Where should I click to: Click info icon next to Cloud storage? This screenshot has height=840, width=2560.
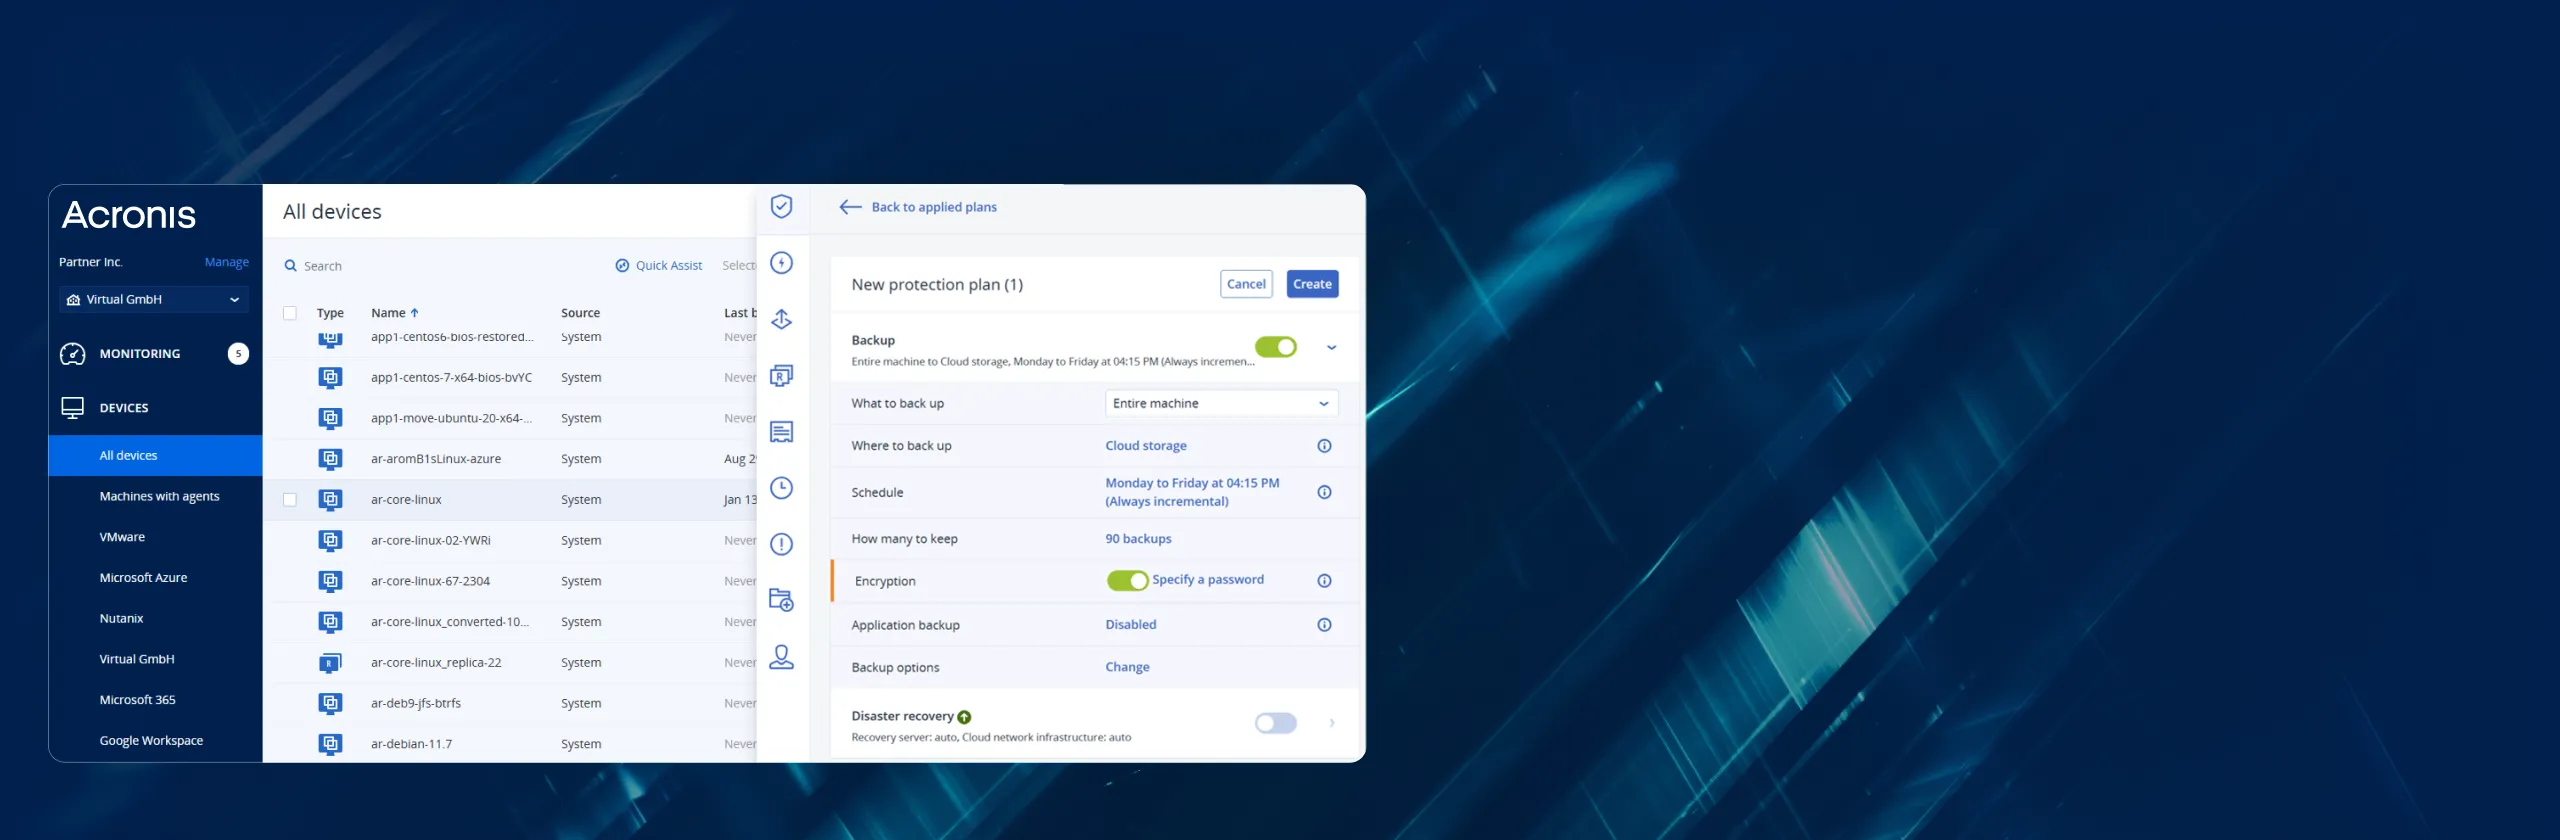pyautogui.click(x=1324, y=446)
